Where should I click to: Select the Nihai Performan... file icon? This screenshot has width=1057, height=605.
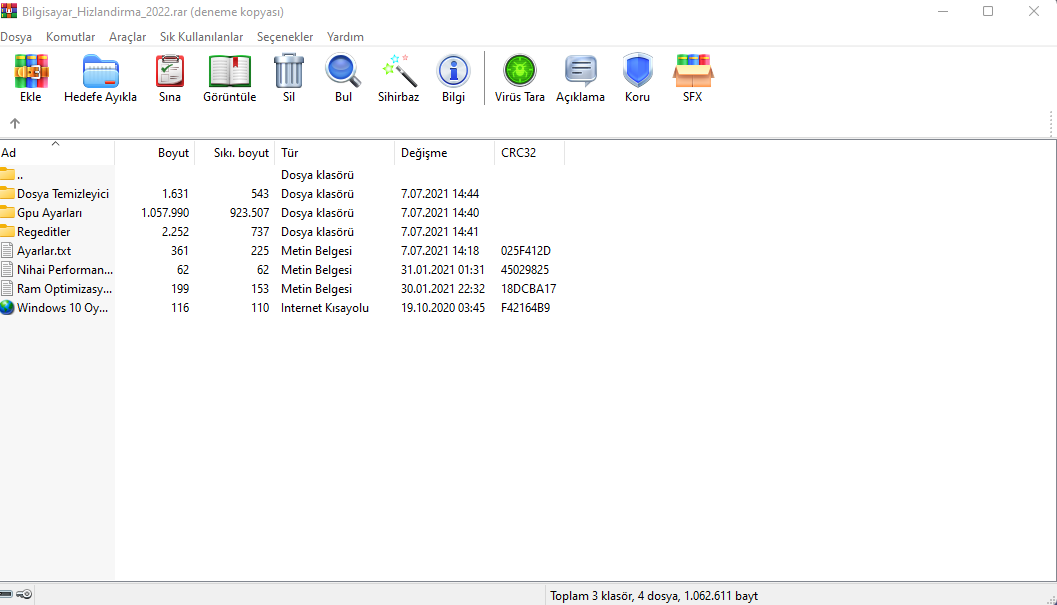pyautogui.click(x=7, y=269)
